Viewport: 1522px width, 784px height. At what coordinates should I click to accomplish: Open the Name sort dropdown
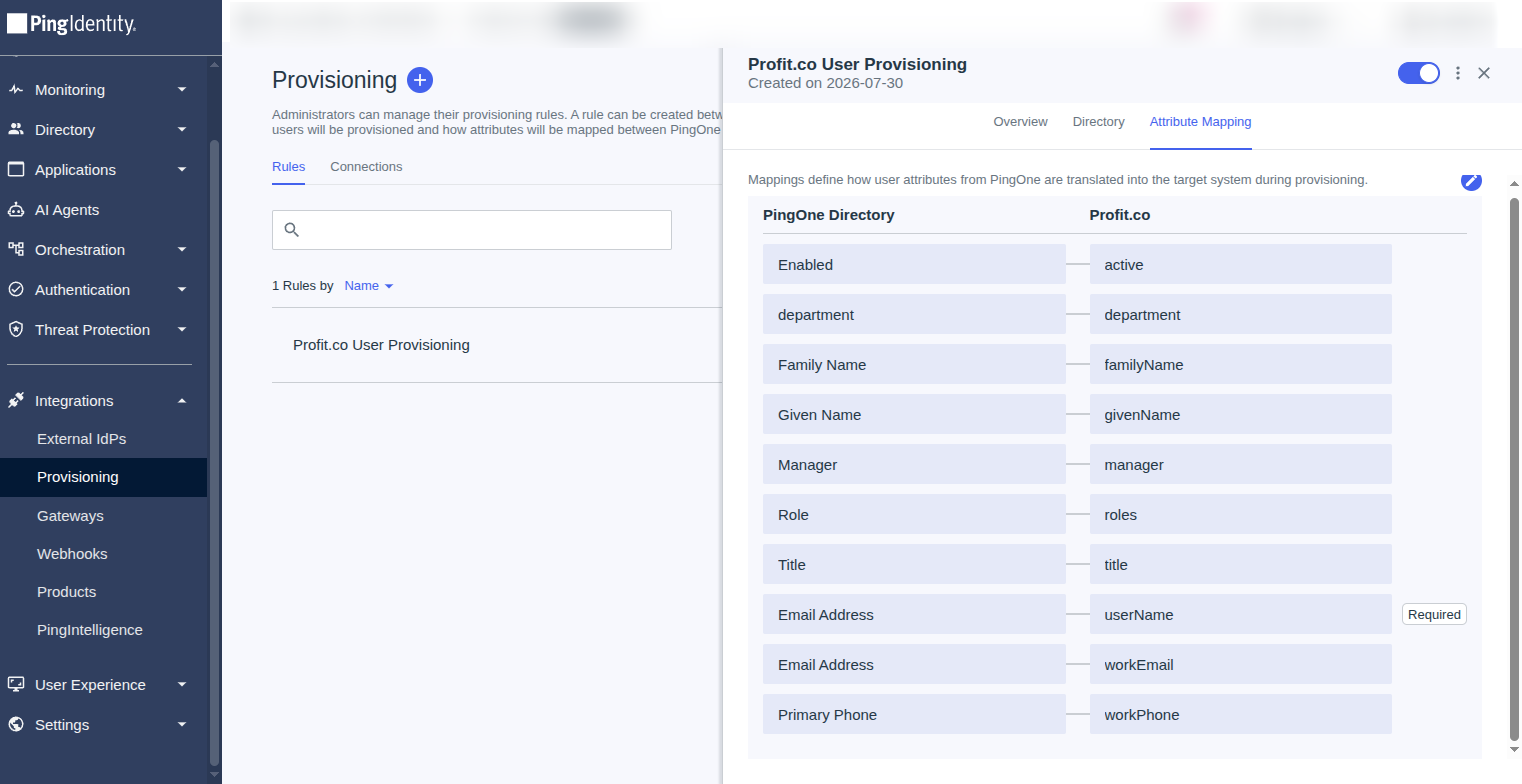click(x=369, y=286)
